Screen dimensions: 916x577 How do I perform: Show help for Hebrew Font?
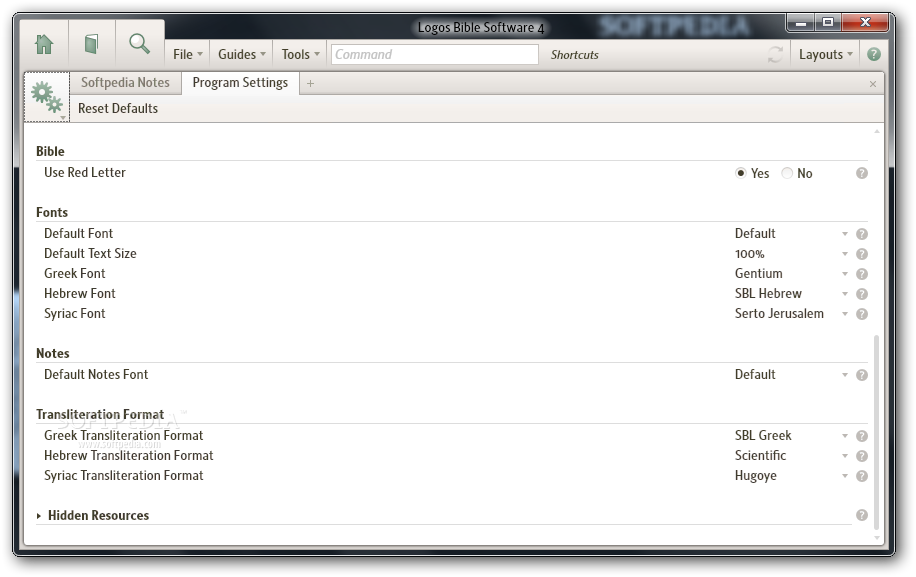pyautogui.click(x=862, y=294)
